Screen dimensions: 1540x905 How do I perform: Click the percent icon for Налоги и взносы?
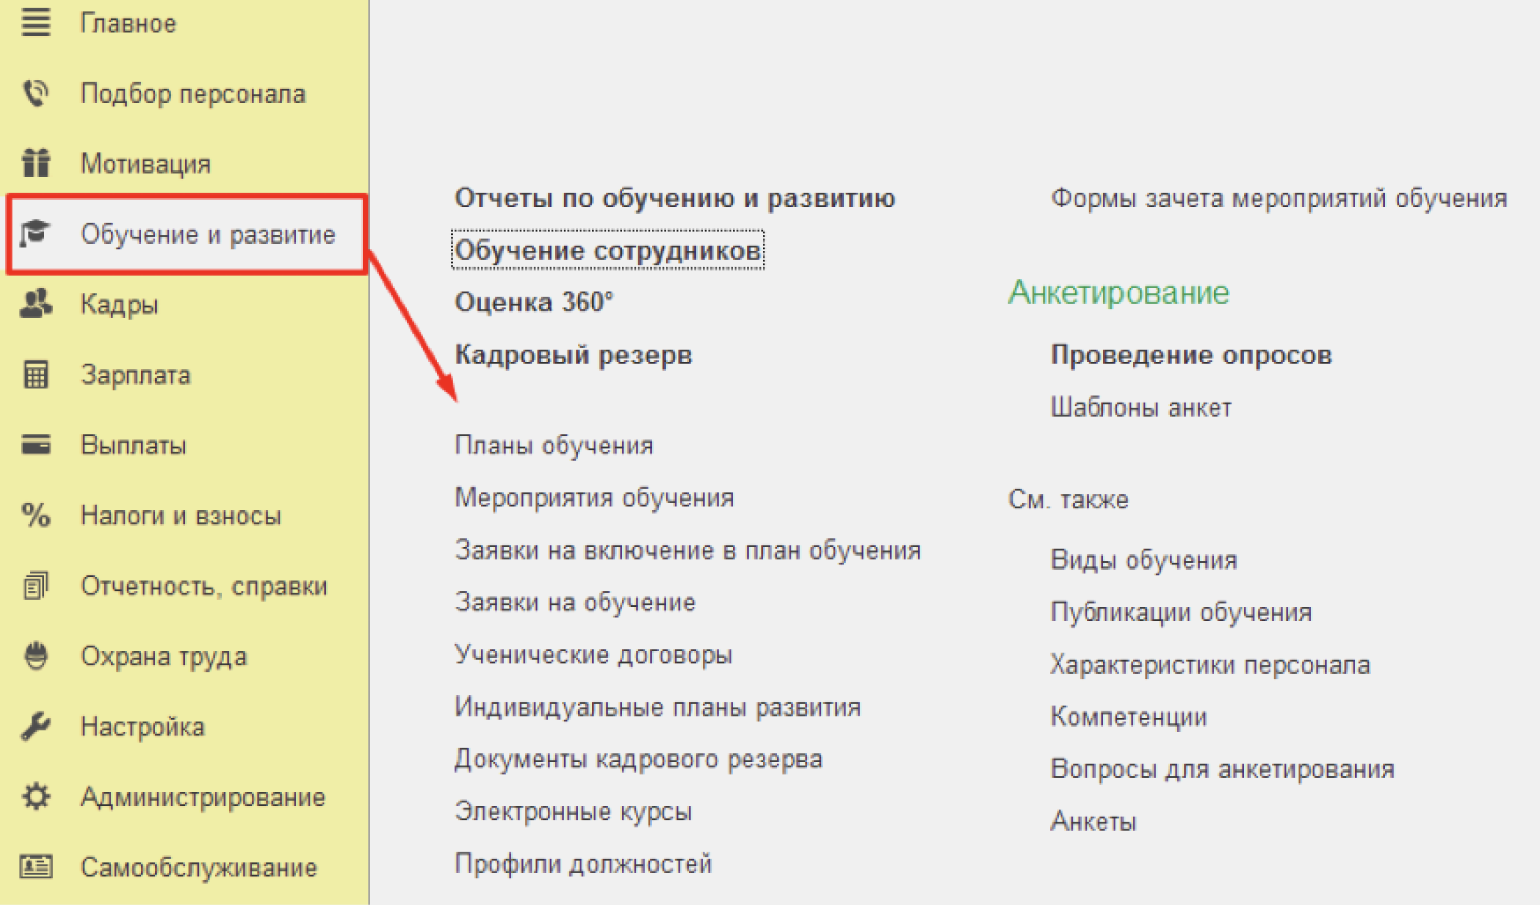point(36,515)
